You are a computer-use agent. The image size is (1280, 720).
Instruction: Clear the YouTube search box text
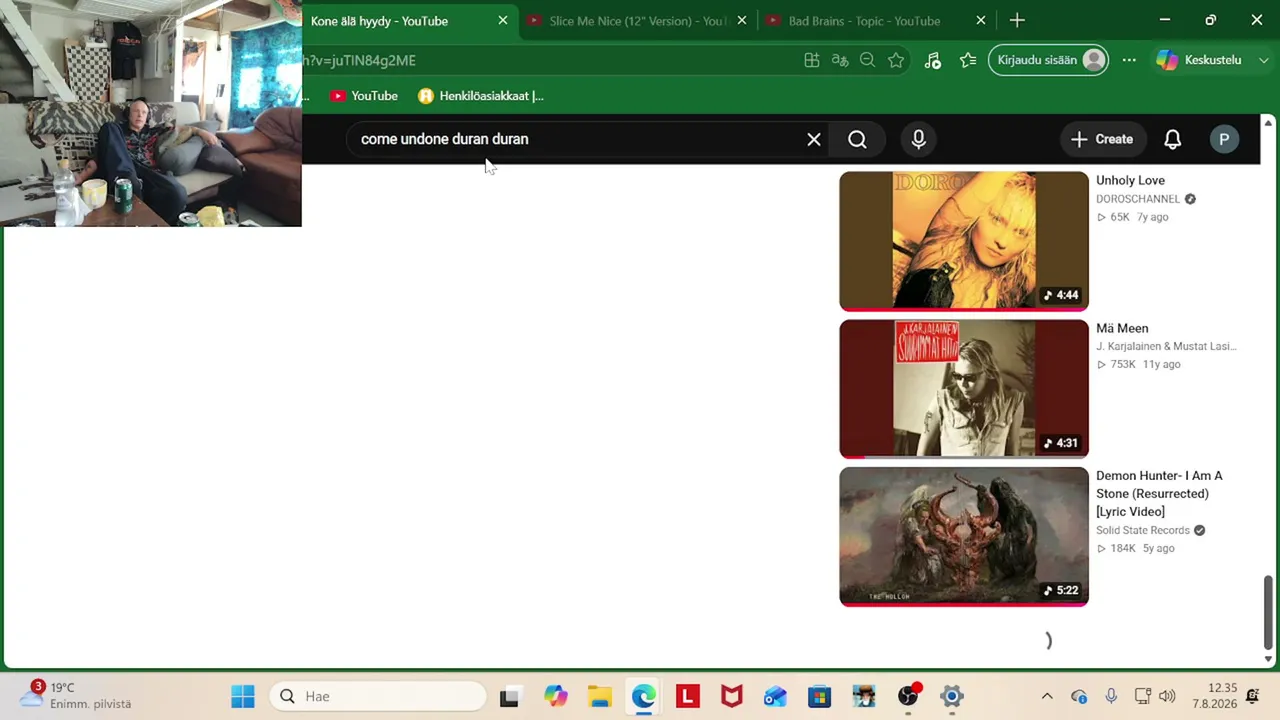coord(814,140)
